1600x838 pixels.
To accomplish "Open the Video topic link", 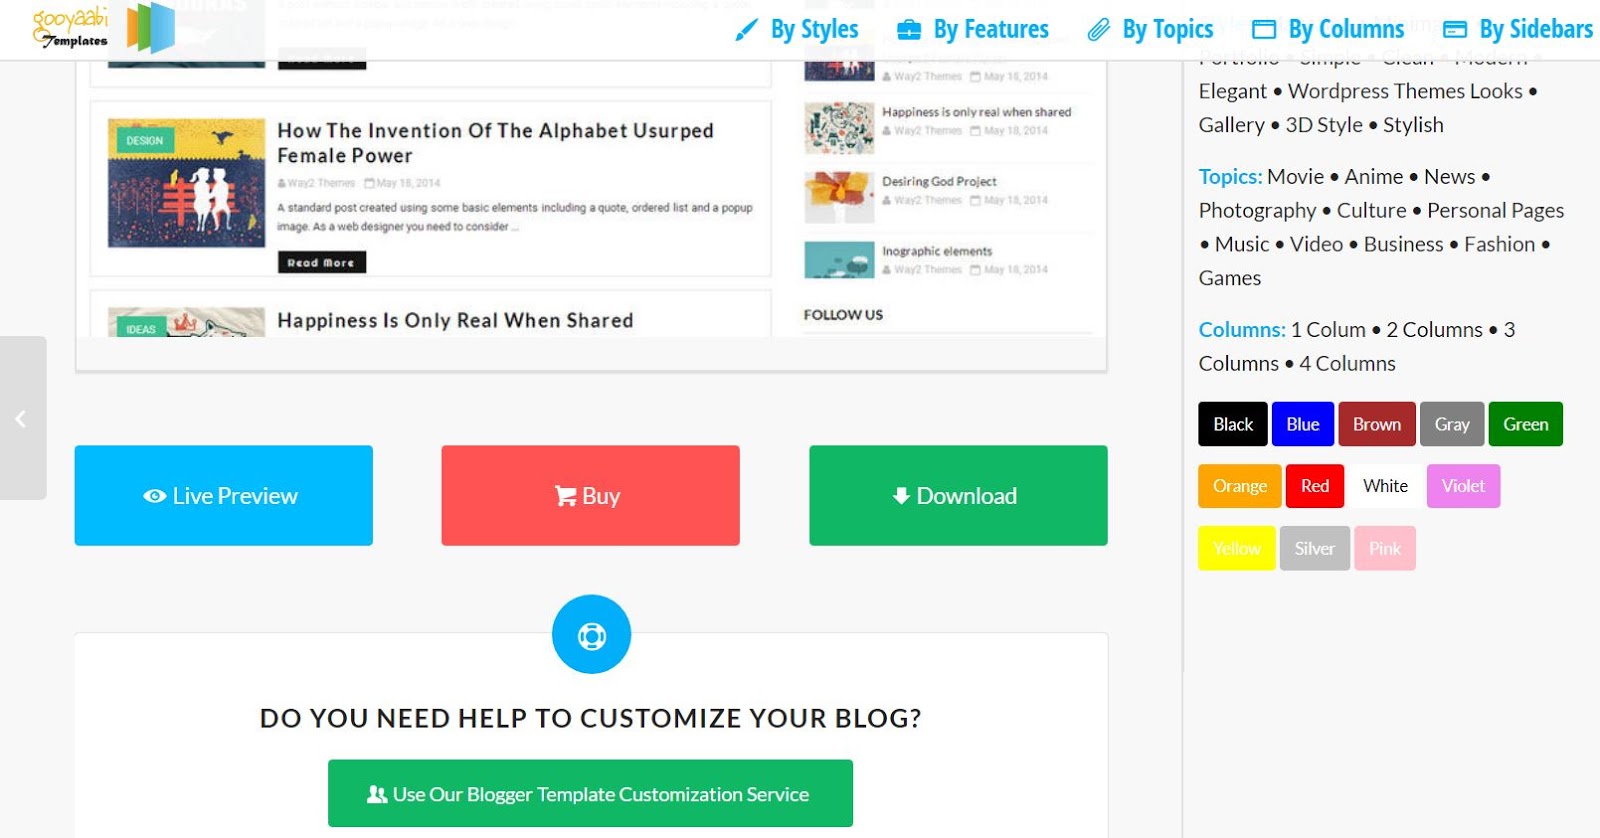I will click(x=1316, y=245).
